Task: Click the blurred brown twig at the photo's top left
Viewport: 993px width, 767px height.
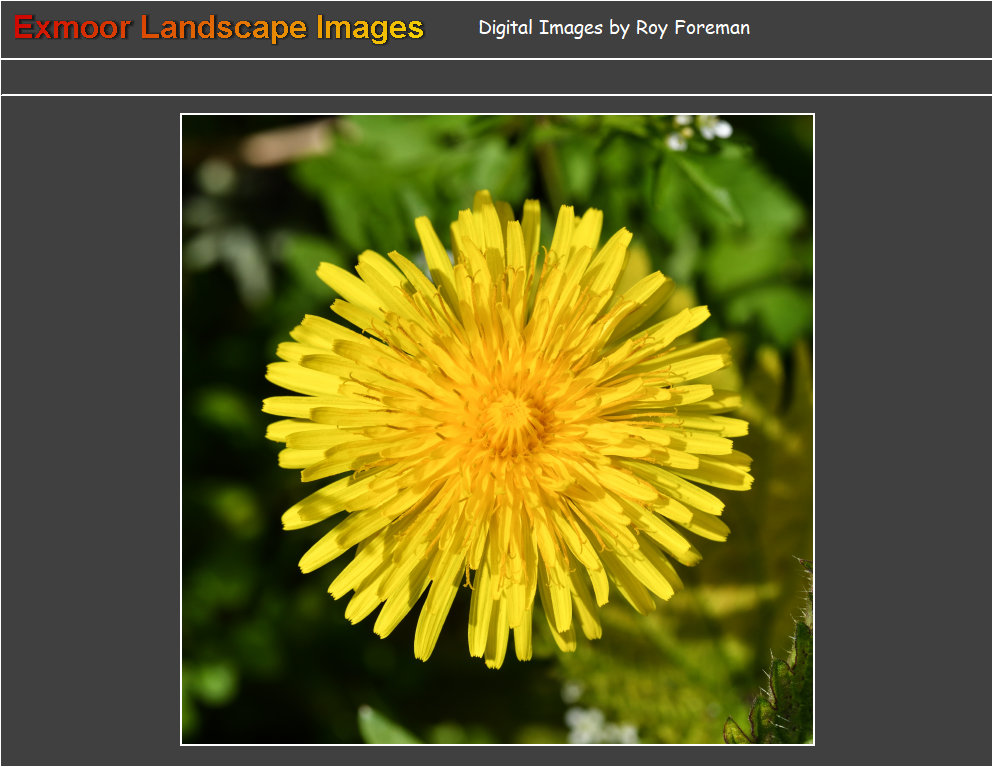Action: click(x=285, y=142)
